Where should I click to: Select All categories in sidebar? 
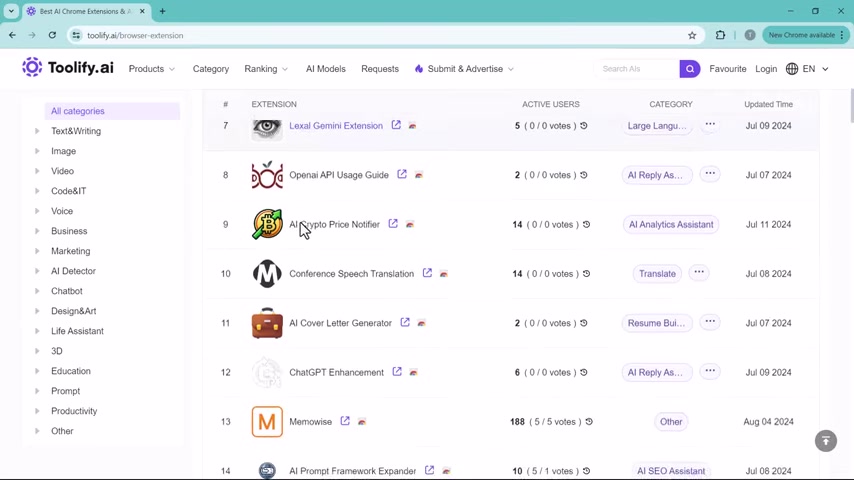coord(112,111)
